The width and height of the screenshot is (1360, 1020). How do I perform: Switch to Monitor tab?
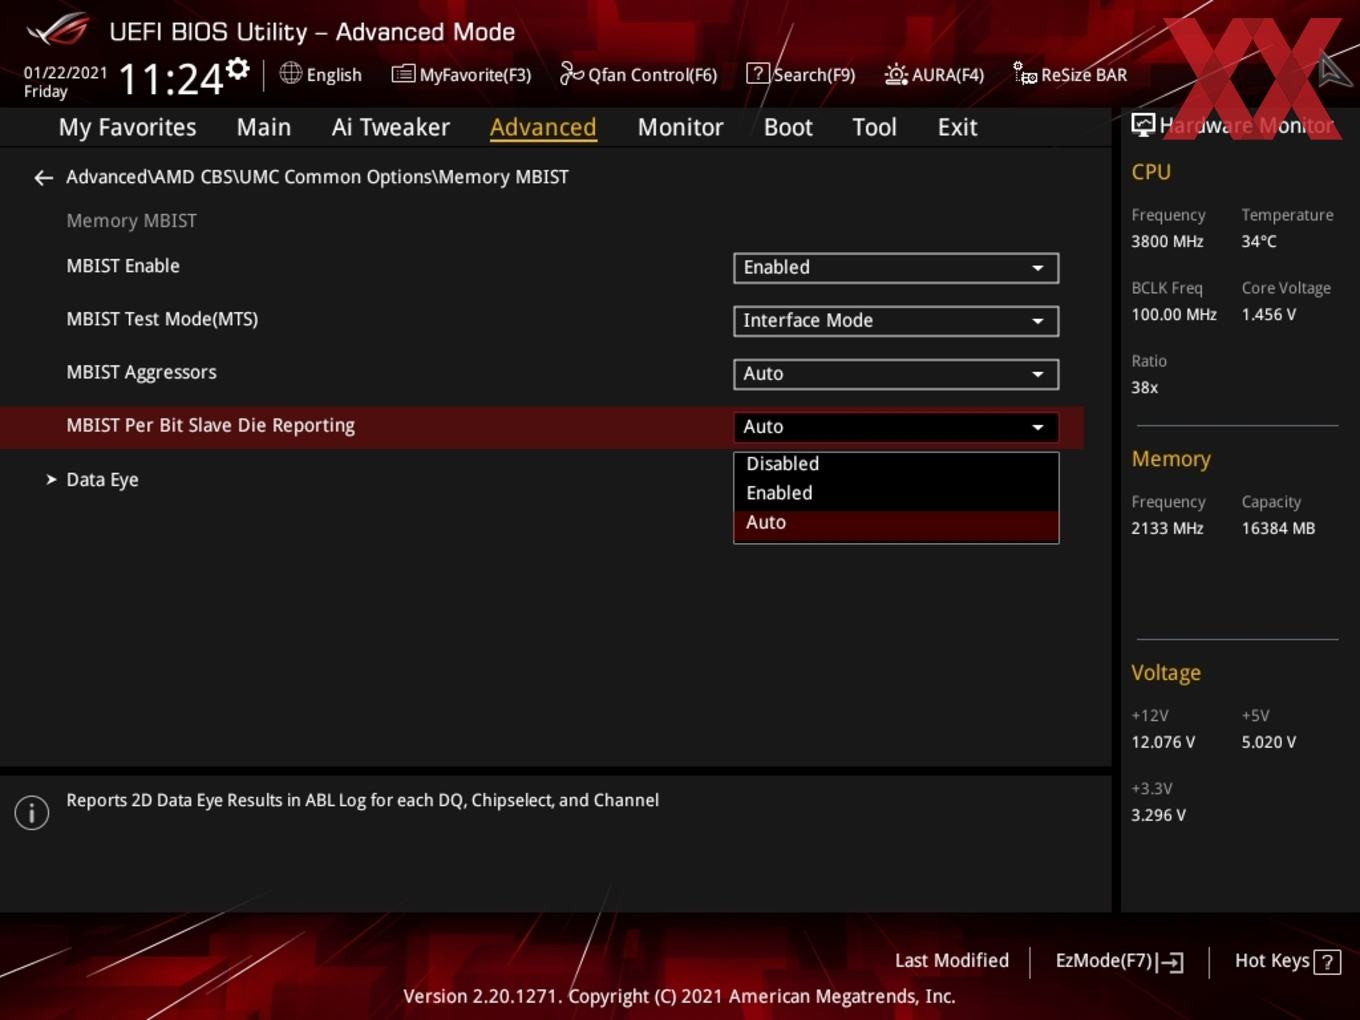click(x=680, y=127)
